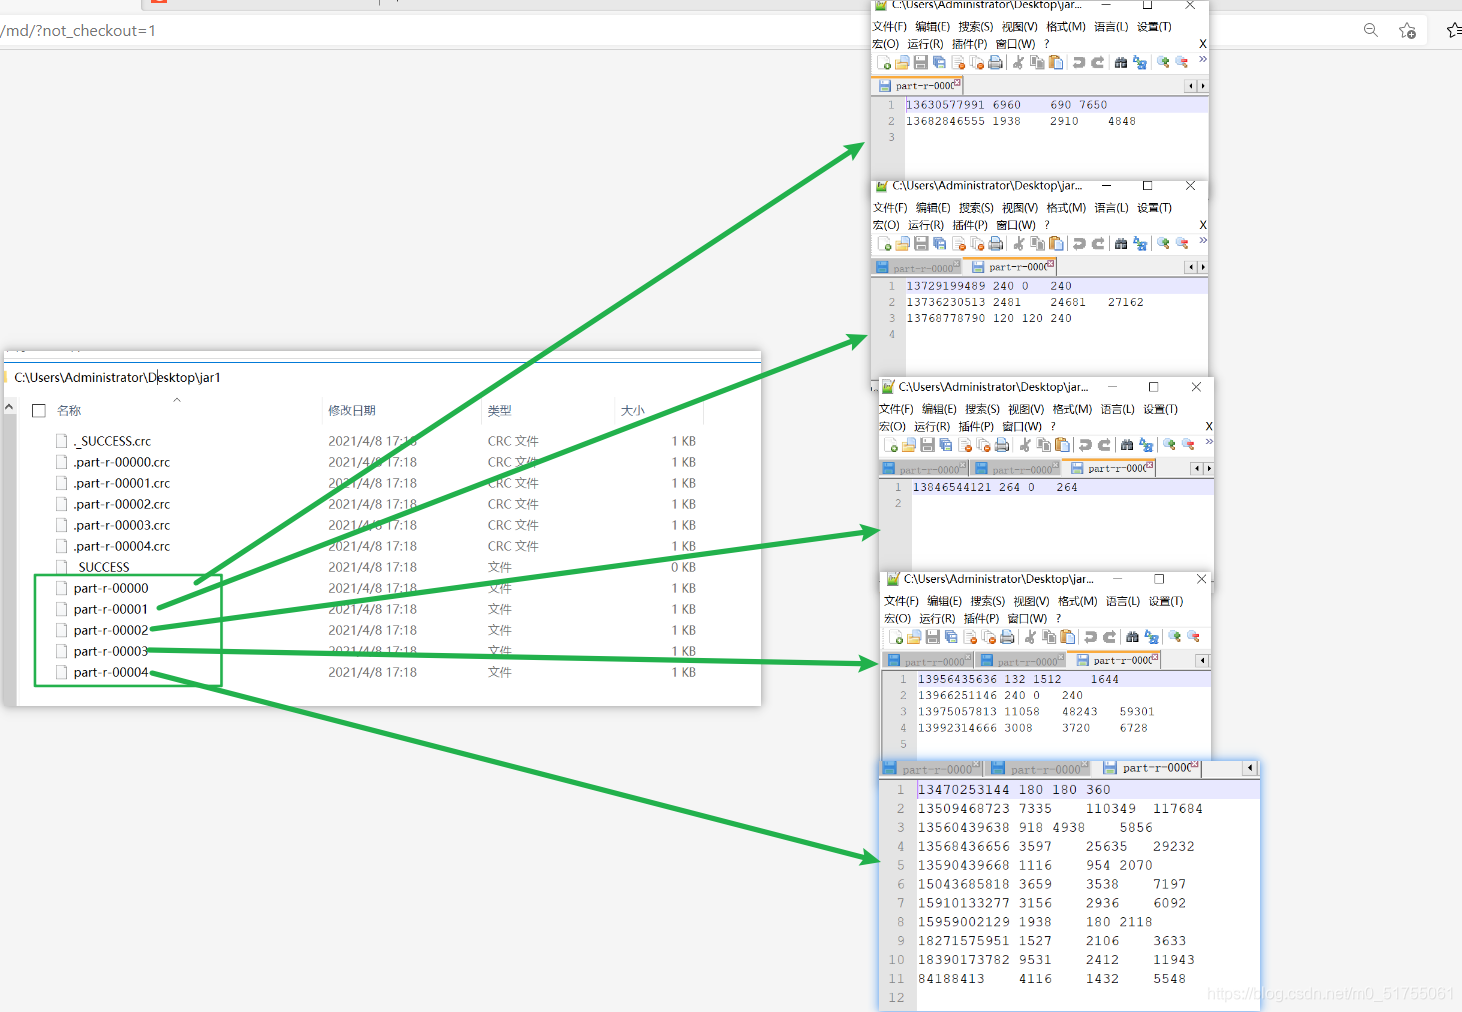Expand toolbar overflow chevron in window showing 13846544121
The width and height of the screenshot is (1462, 1012).
pos(1209,442)
